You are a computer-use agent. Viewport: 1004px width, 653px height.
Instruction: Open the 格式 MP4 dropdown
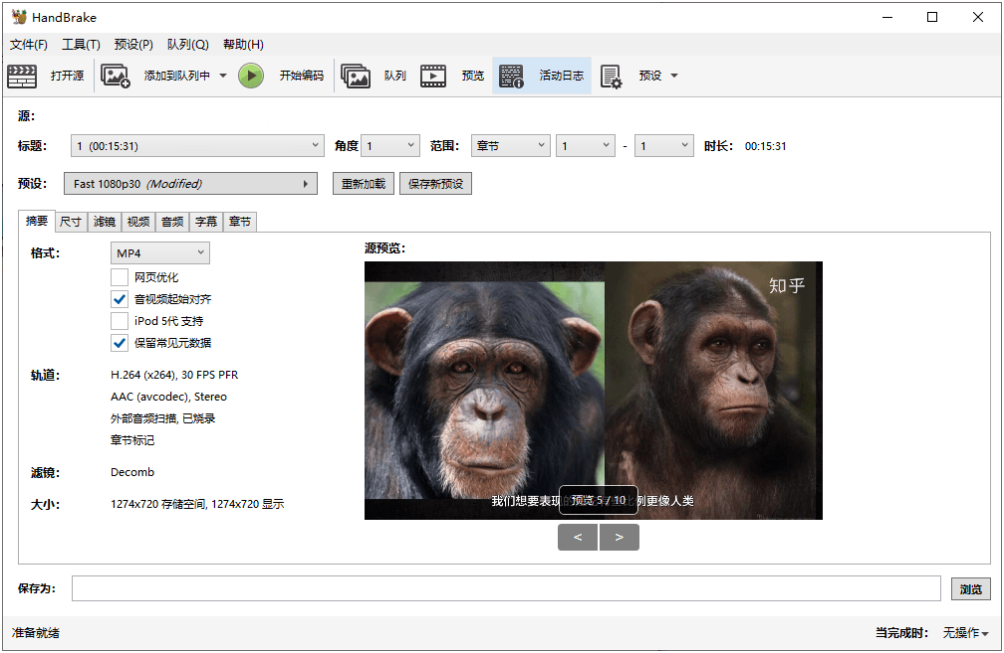(160, 253)
